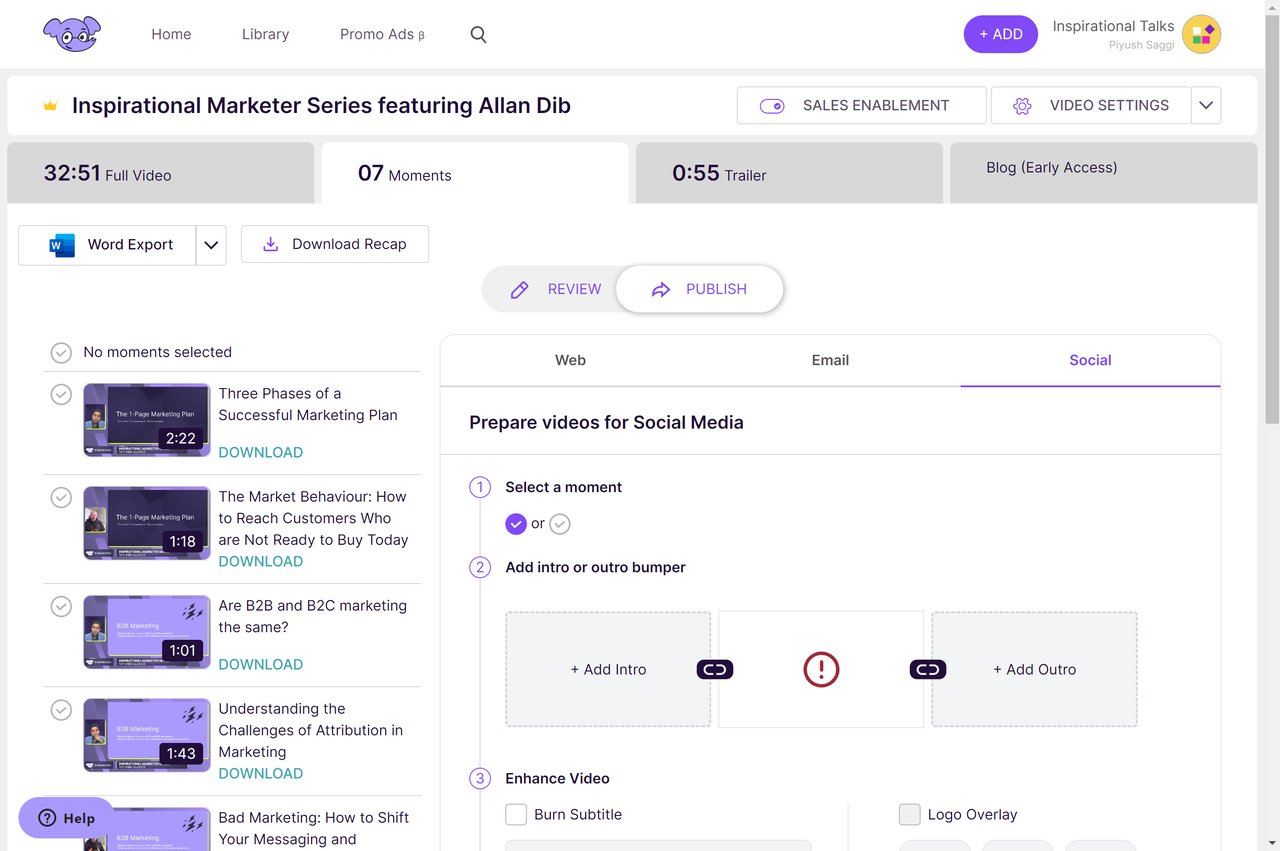Click the link icon beside Add Outro
Viewport: 1280px width, 851px height.
[x=928, y=670]
